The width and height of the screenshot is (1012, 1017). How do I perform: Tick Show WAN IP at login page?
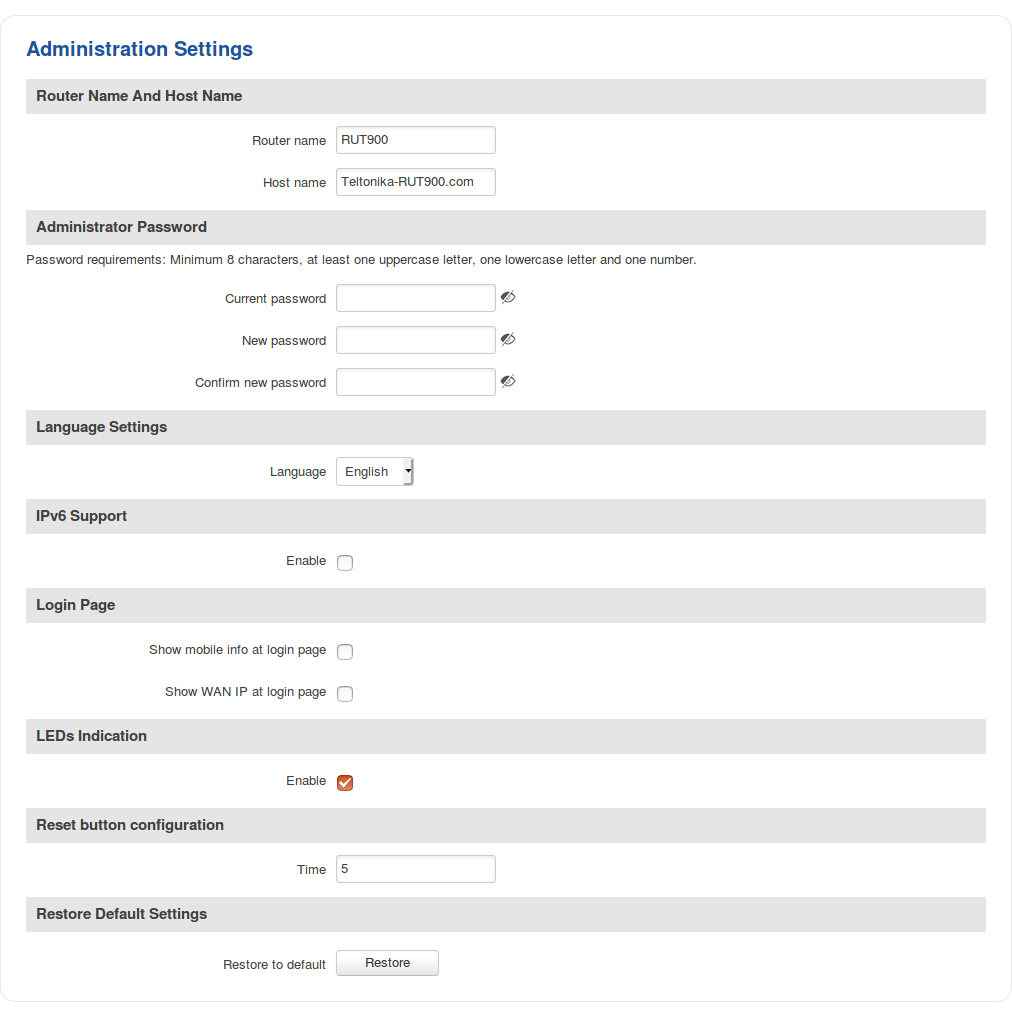pos(345,694)
